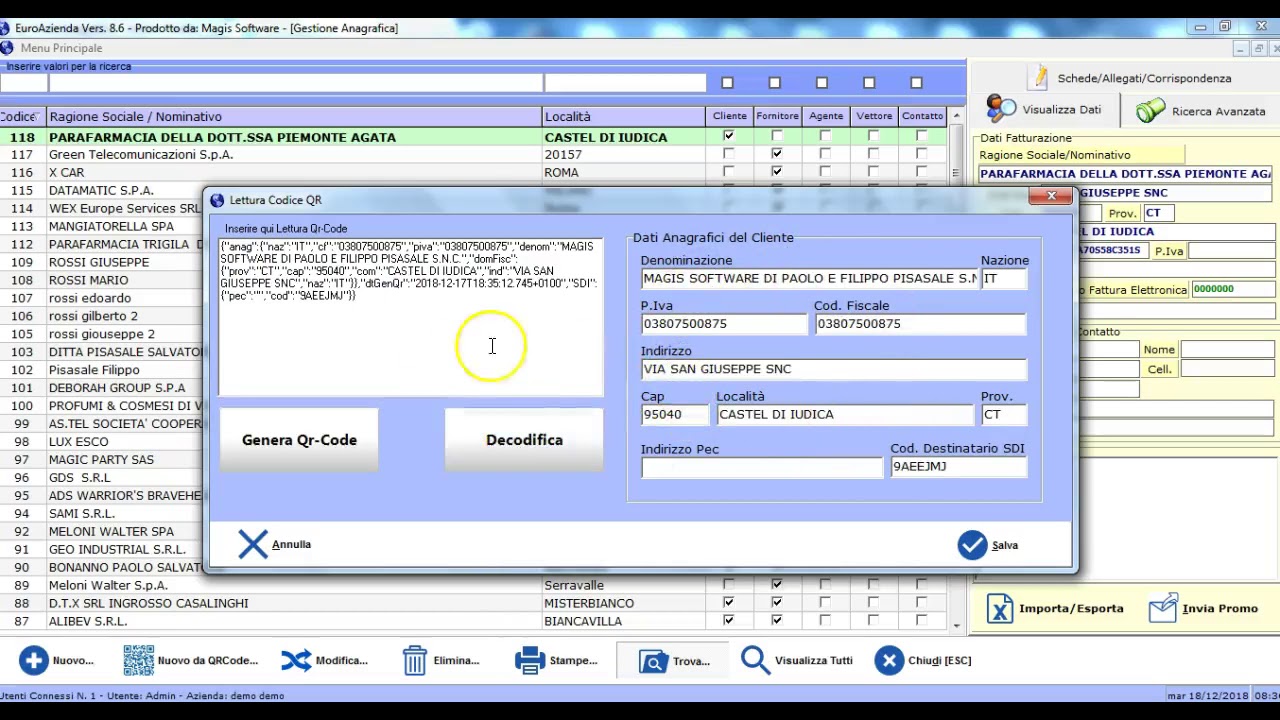Click the Chiudi [ESC] icon
The width and height of the screenshot is (1280, 720).
click(888, 660)
